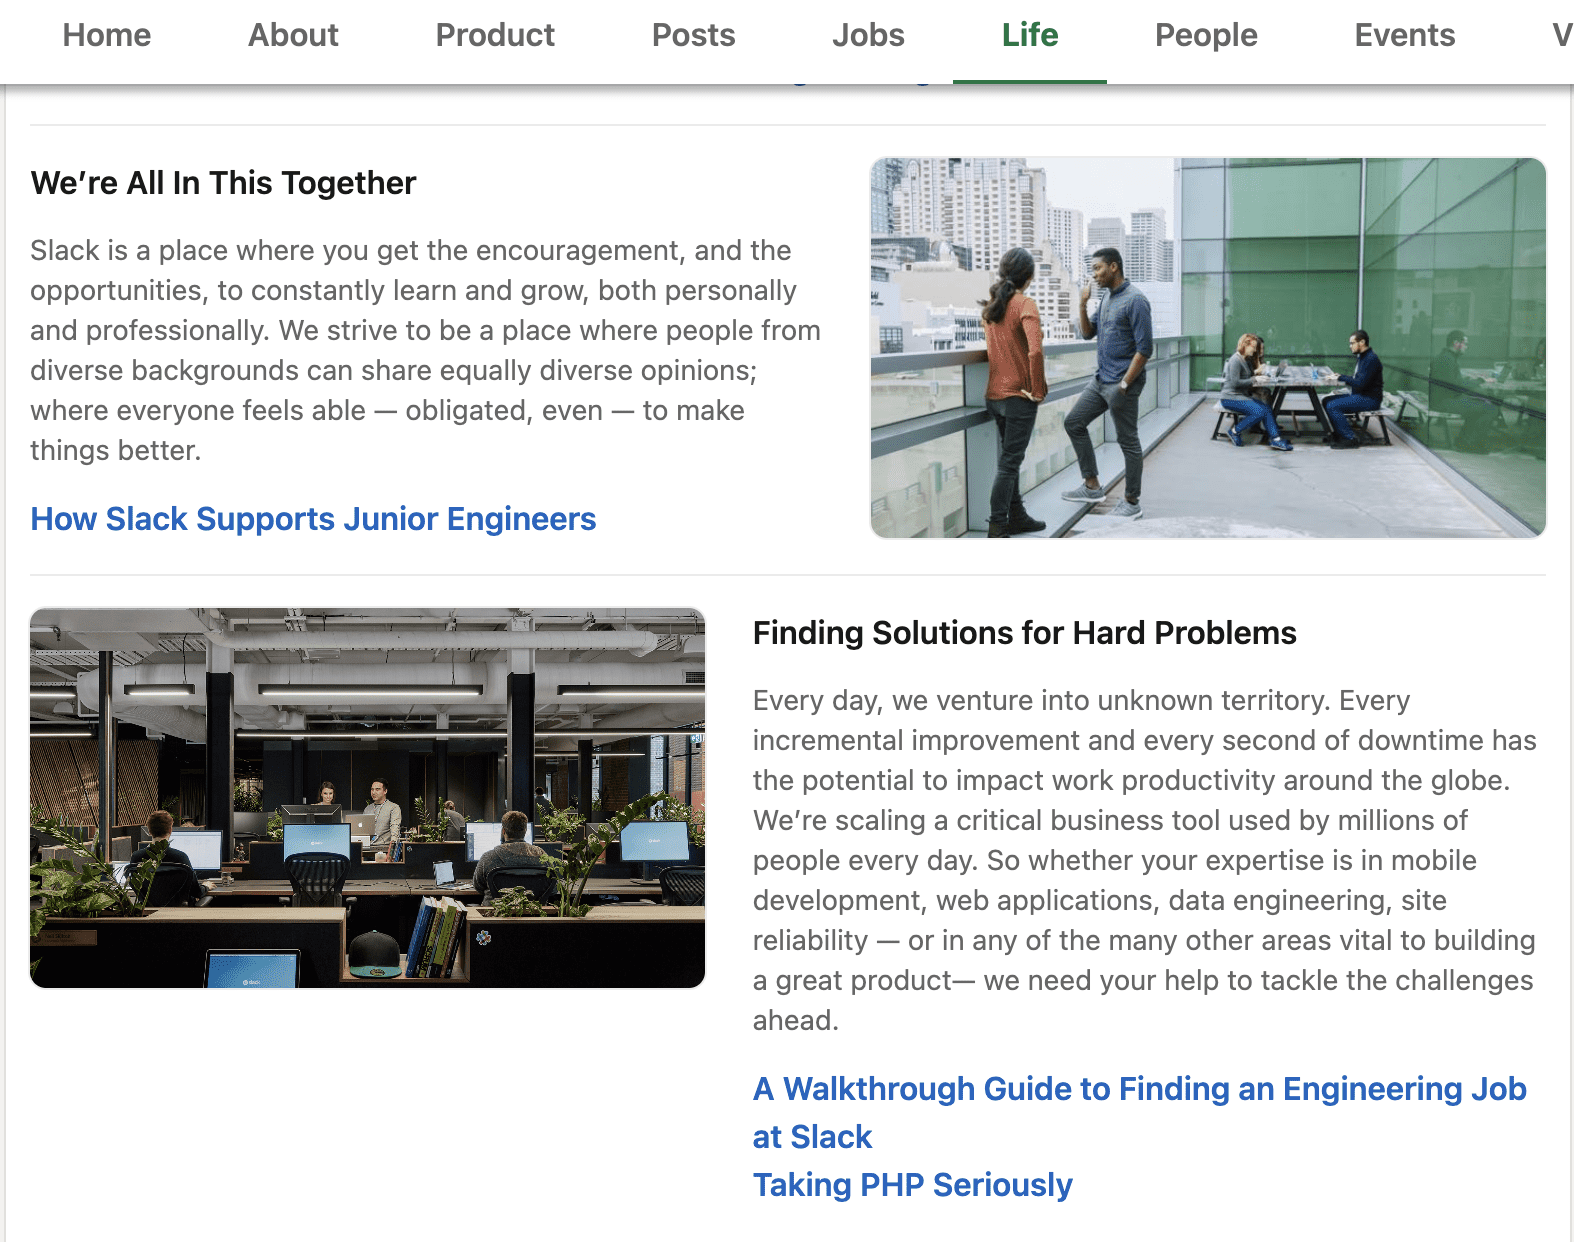The height and width of the screenshot is (1242, 1574).
Task: Open the People tab
Action: 1206,36
